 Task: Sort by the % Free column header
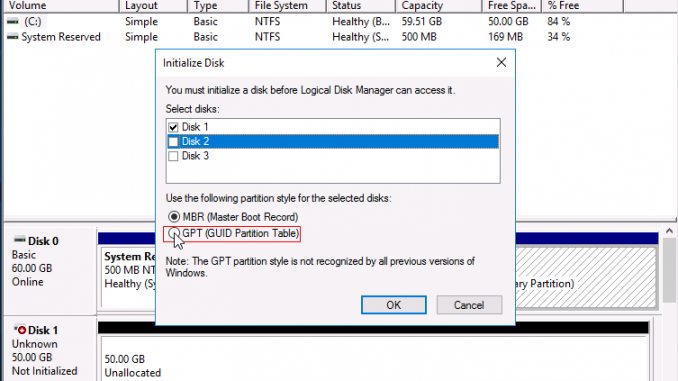tap(583, 6)
